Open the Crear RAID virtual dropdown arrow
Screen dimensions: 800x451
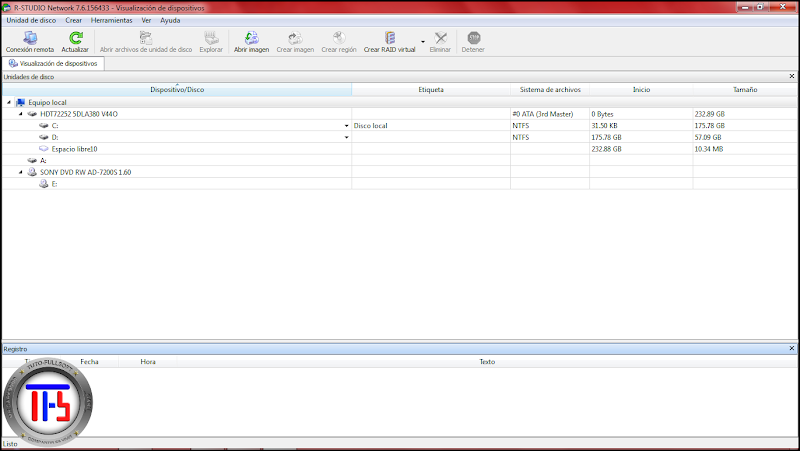[422, 42]
